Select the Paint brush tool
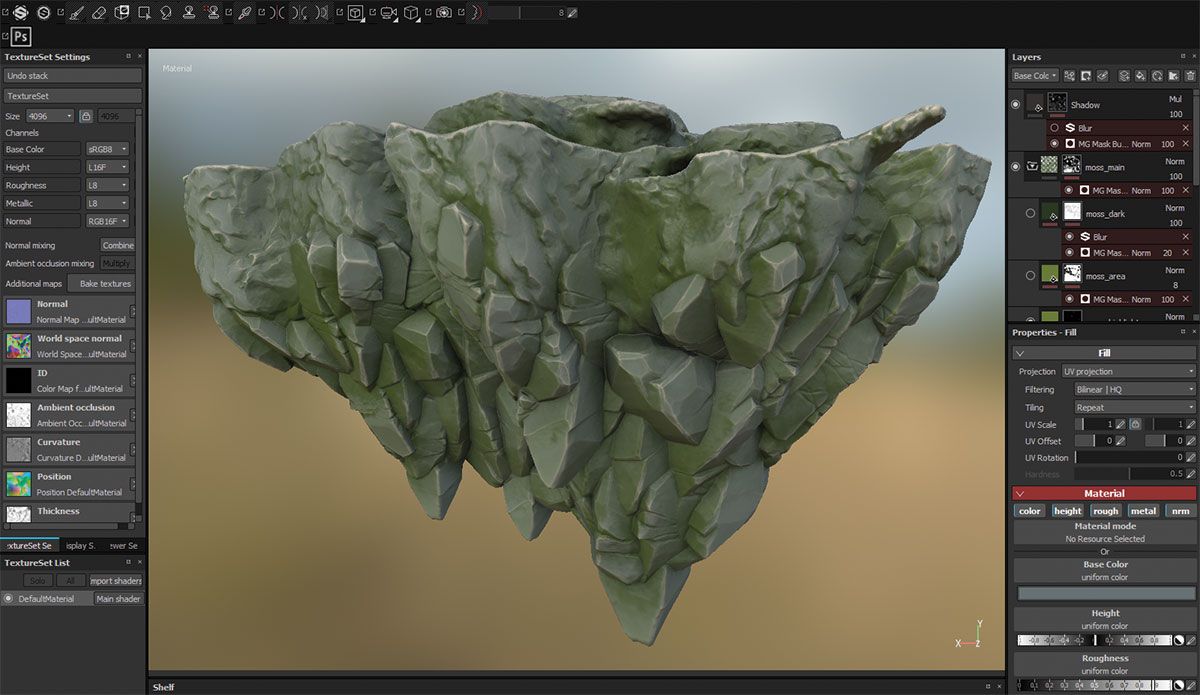The width and height of the screenshot is (1200, 695). point(77,13)
